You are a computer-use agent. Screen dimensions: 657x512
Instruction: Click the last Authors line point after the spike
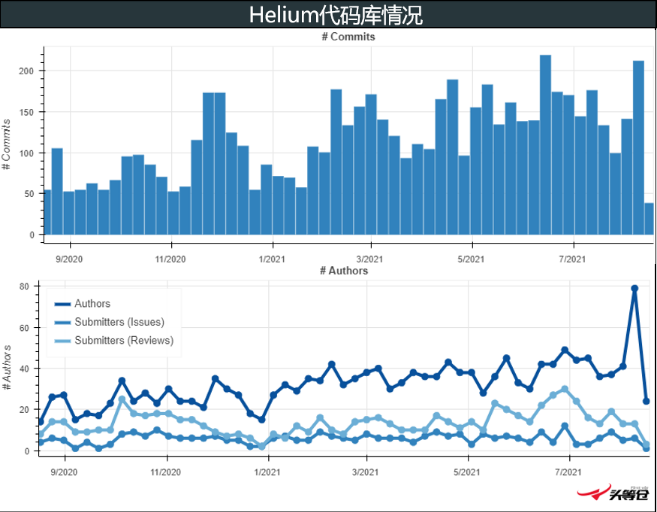click(x=646, y=401)
